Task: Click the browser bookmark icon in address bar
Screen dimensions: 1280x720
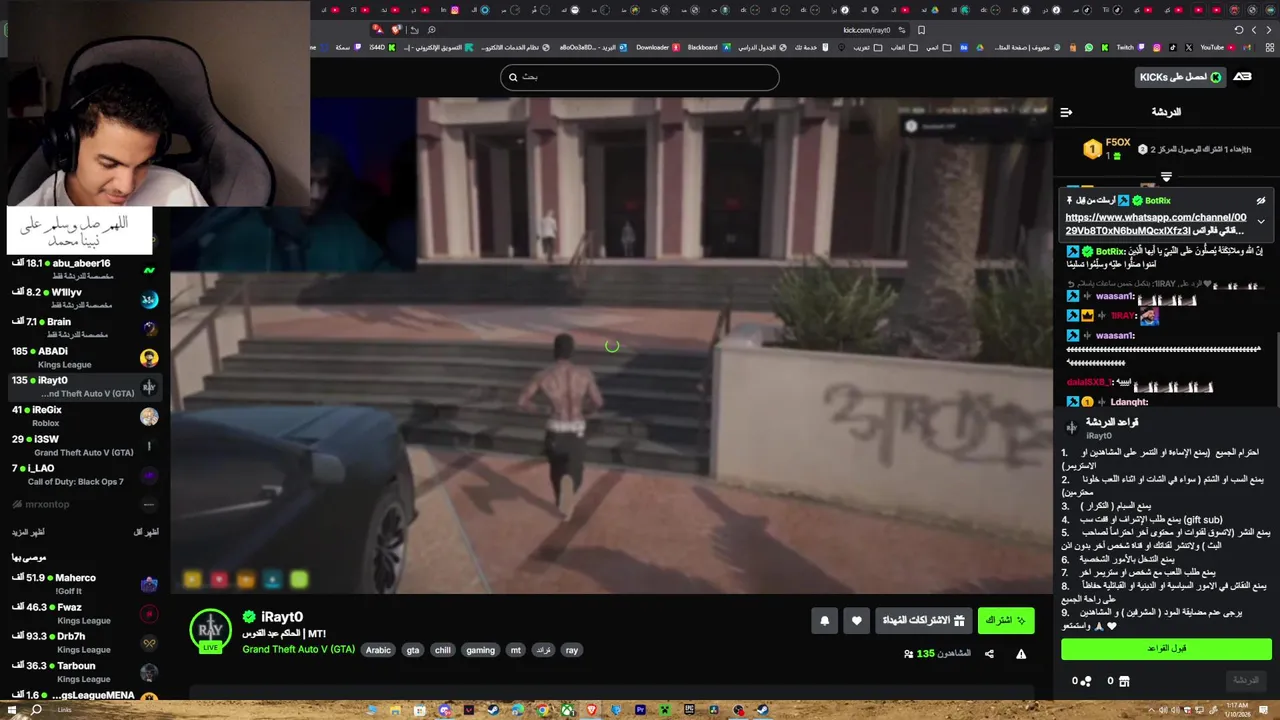Action: click(921, 30)
